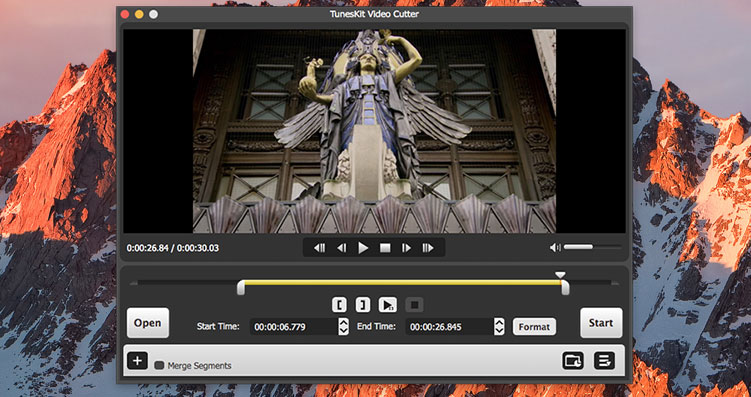The image size is (751, 397).
Task: Minimize the window with yellow button
Action: pos(139,14)
